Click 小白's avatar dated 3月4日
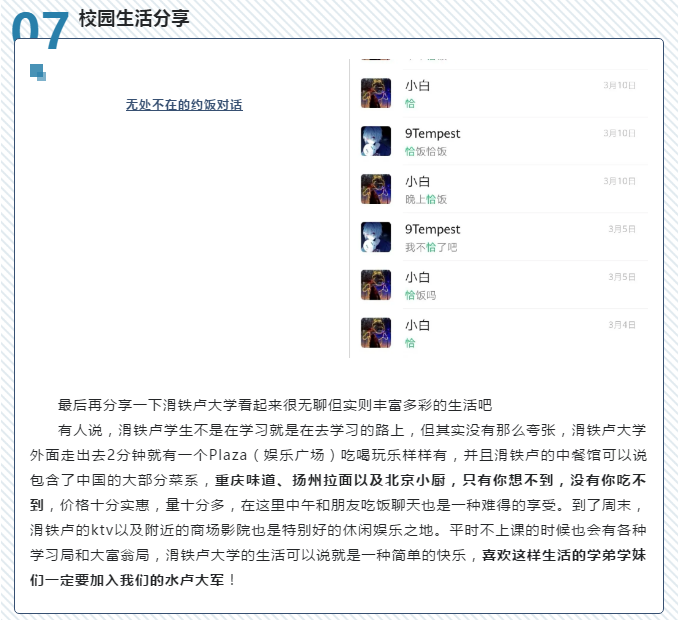Viewport: 679px width, 620px height. [376, 333]
